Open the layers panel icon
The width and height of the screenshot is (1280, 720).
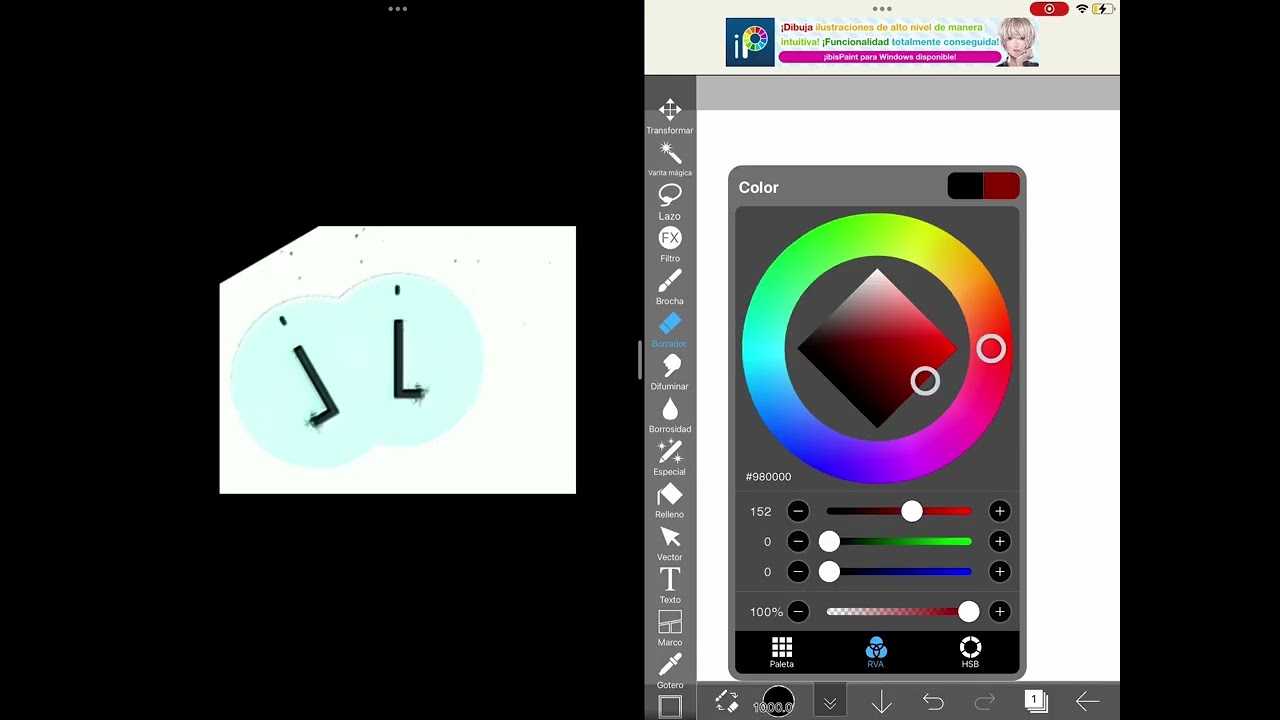coord(1036,702)
